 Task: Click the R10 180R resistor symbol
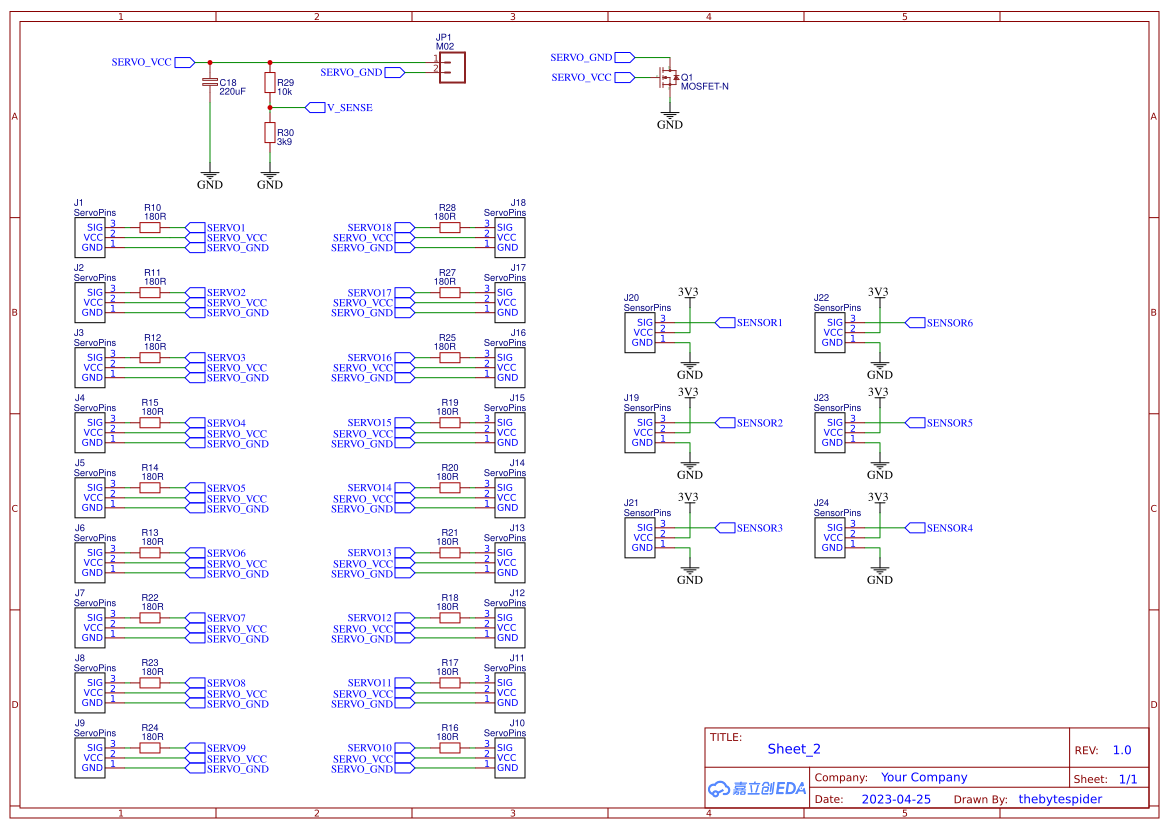pos(150,227)
